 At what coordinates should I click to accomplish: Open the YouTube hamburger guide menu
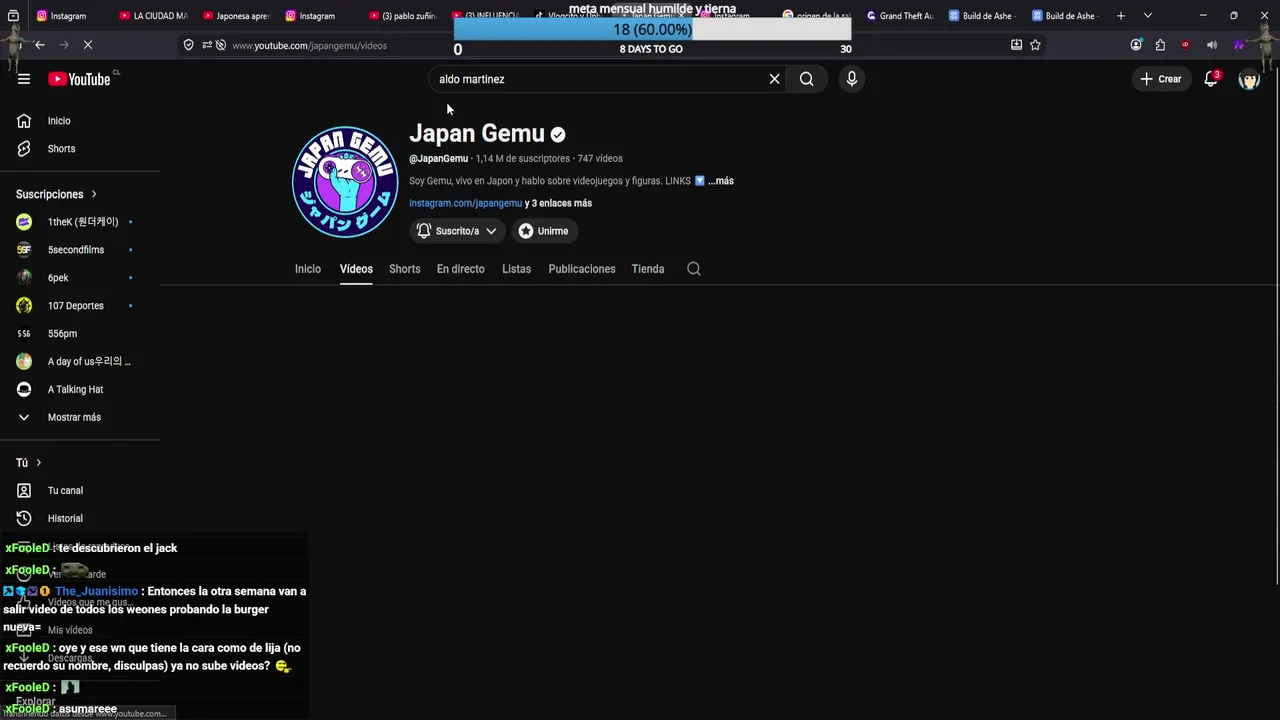[24, 79]
